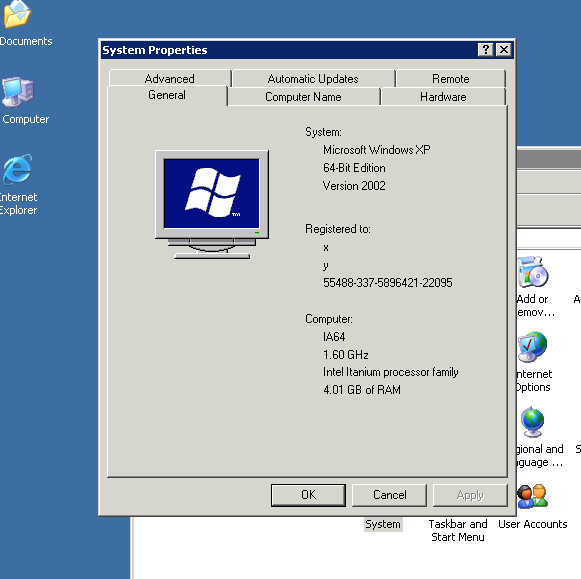Open Add or Remove Programs icon
Image resolution: width=581 pixels, height=579 pixels.
[x=533, y=272]
